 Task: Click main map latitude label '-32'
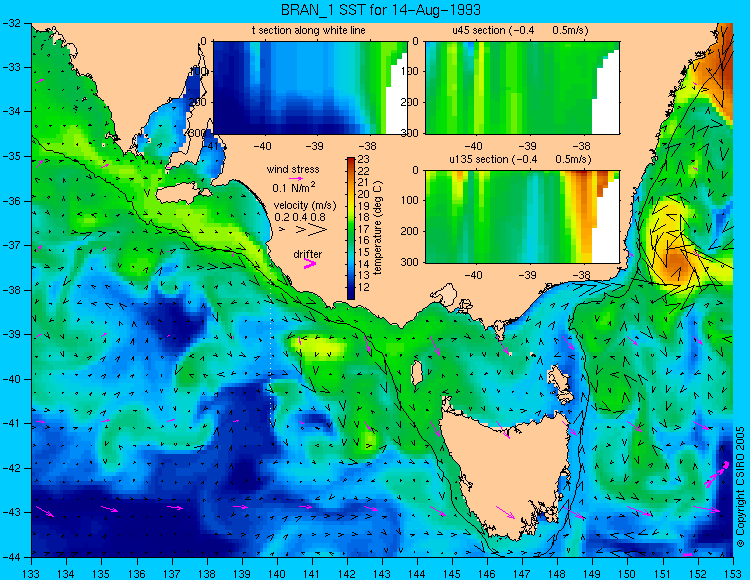pos(11,23)
